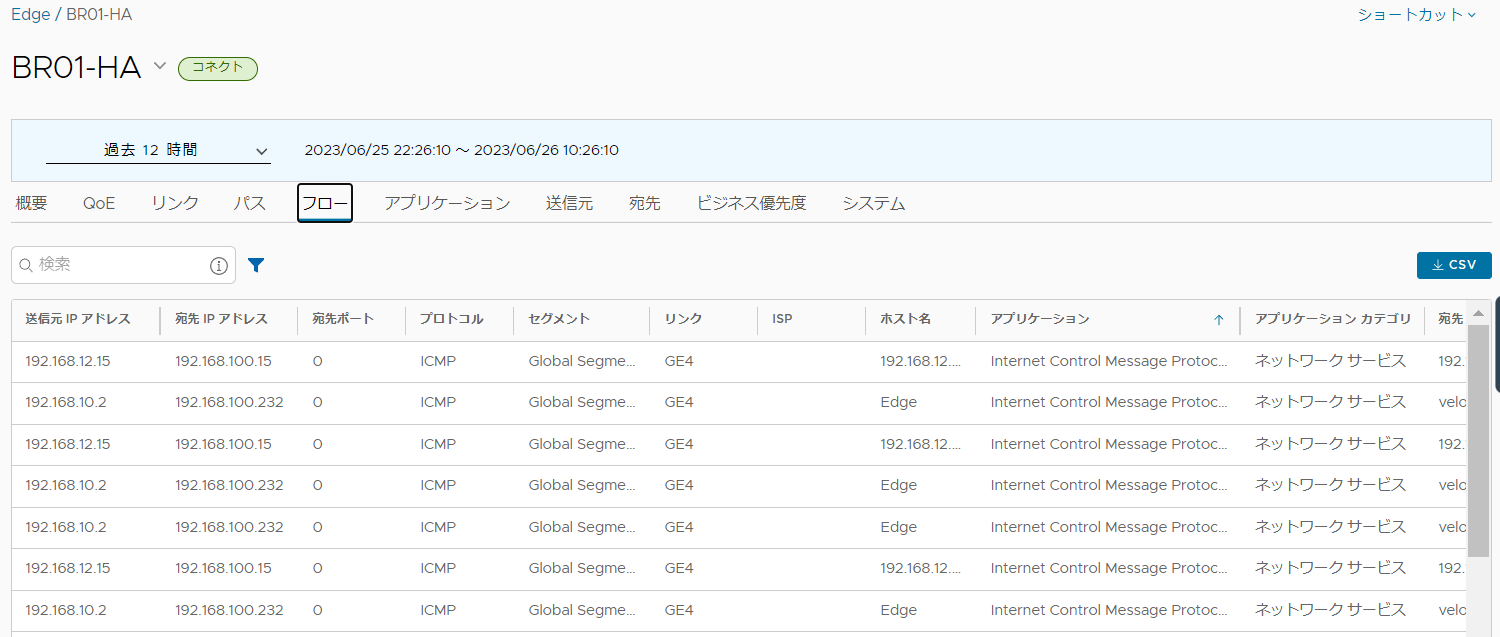1500x637 pixels.
Task: Sort by プロトコル column header
Action: point(451,319)
